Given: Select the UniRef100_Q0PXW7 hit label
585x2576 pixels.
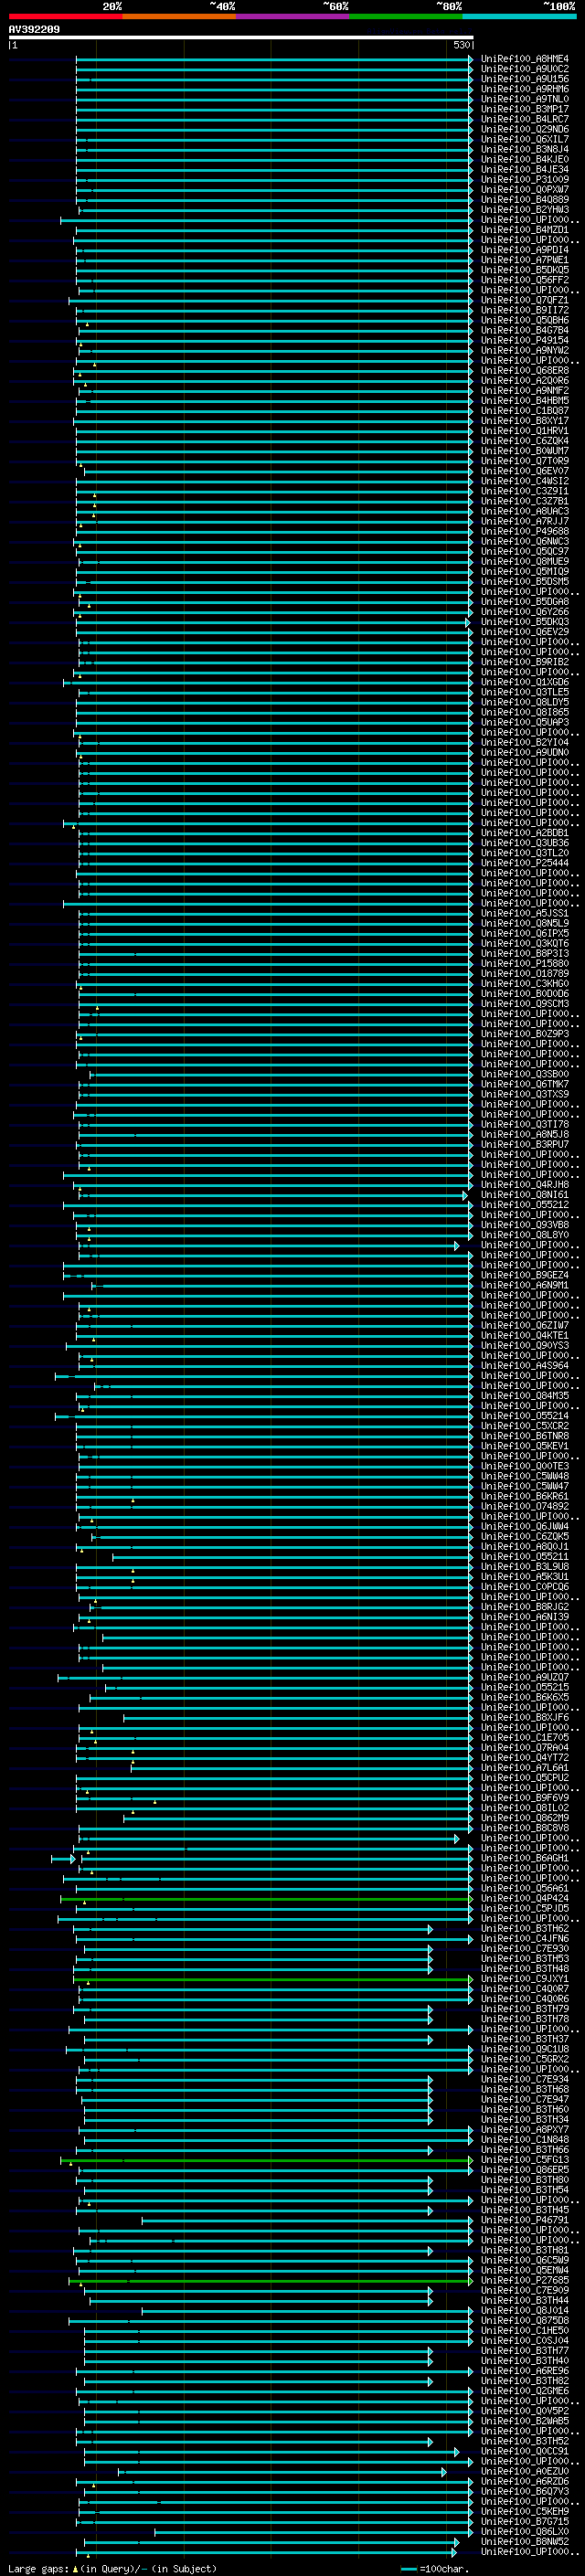Looking at the screenshot, I should point(524,189).
